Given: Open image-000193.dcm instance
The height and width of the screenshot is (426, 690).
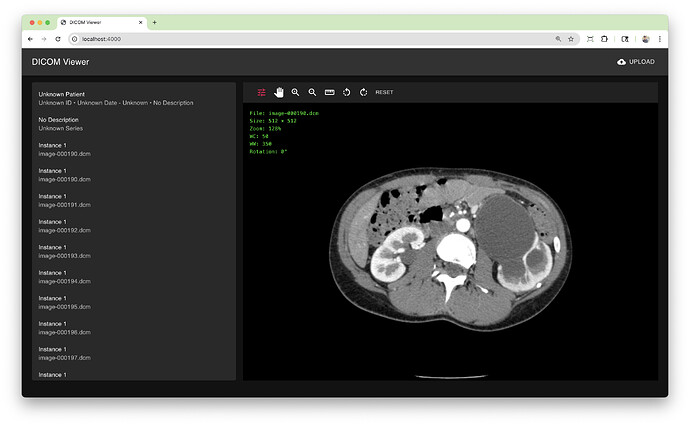Looking at the screenshot, I should pyautogui.click(x=134, y=251).
